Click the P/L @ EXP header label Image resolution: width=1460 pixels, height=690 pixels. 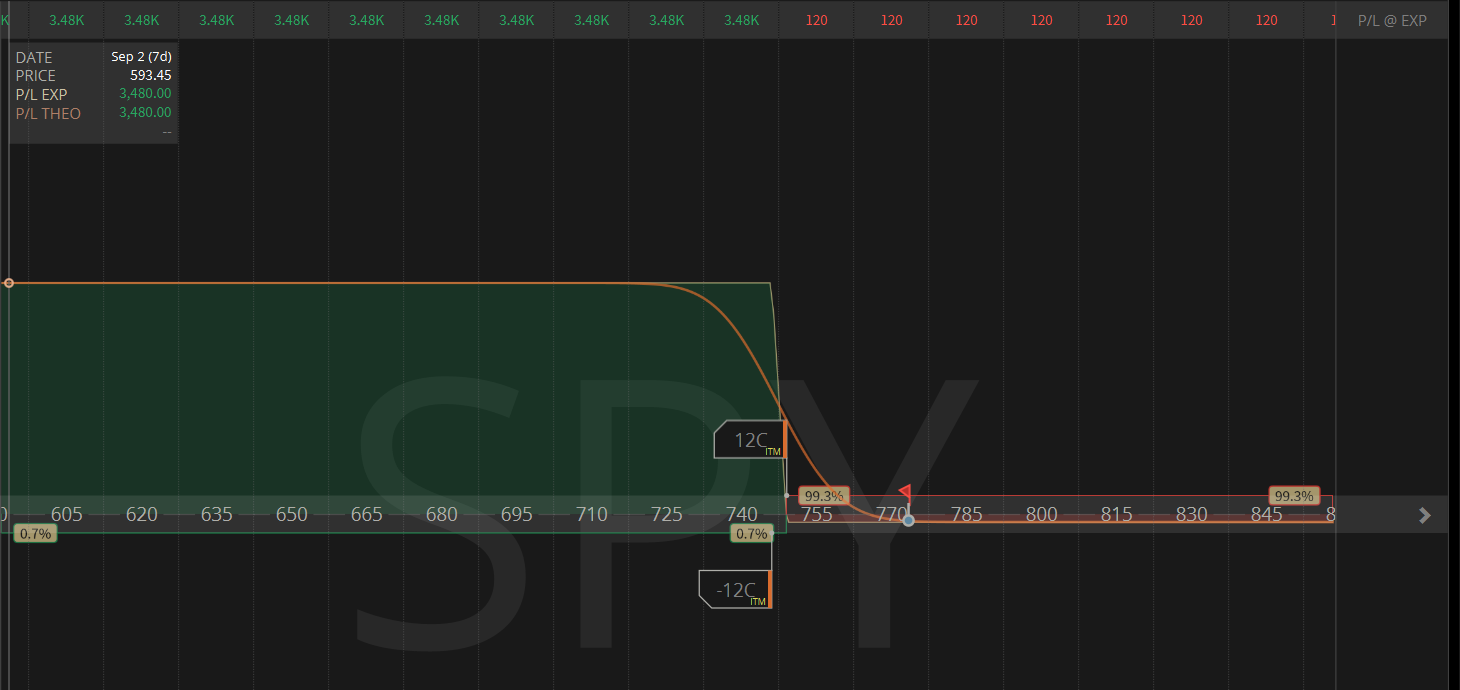point(1392,20)
